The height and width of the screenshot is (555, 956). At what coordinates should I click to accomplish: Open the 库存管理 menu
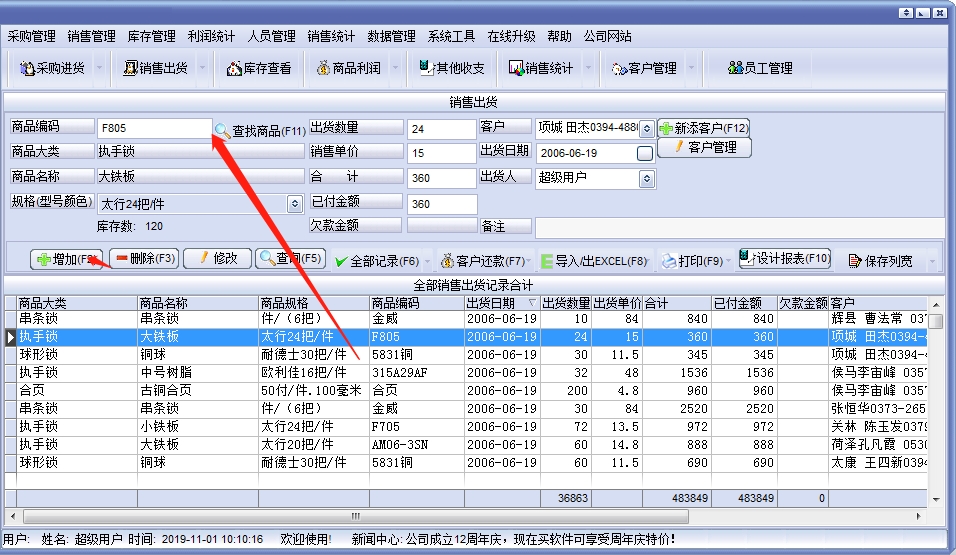151,36
